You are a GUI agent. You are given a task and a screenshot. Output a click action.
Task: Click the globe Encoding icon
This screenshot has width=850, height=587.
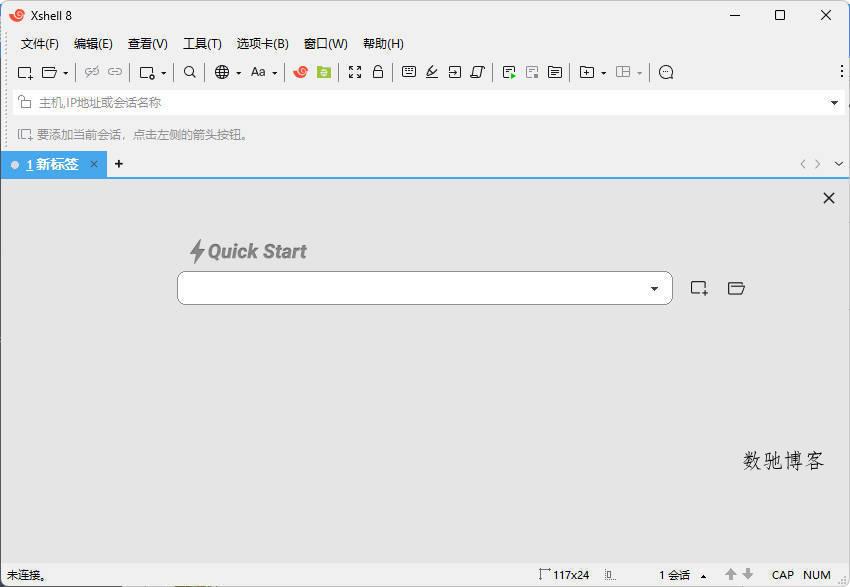[x=222, y=72]
